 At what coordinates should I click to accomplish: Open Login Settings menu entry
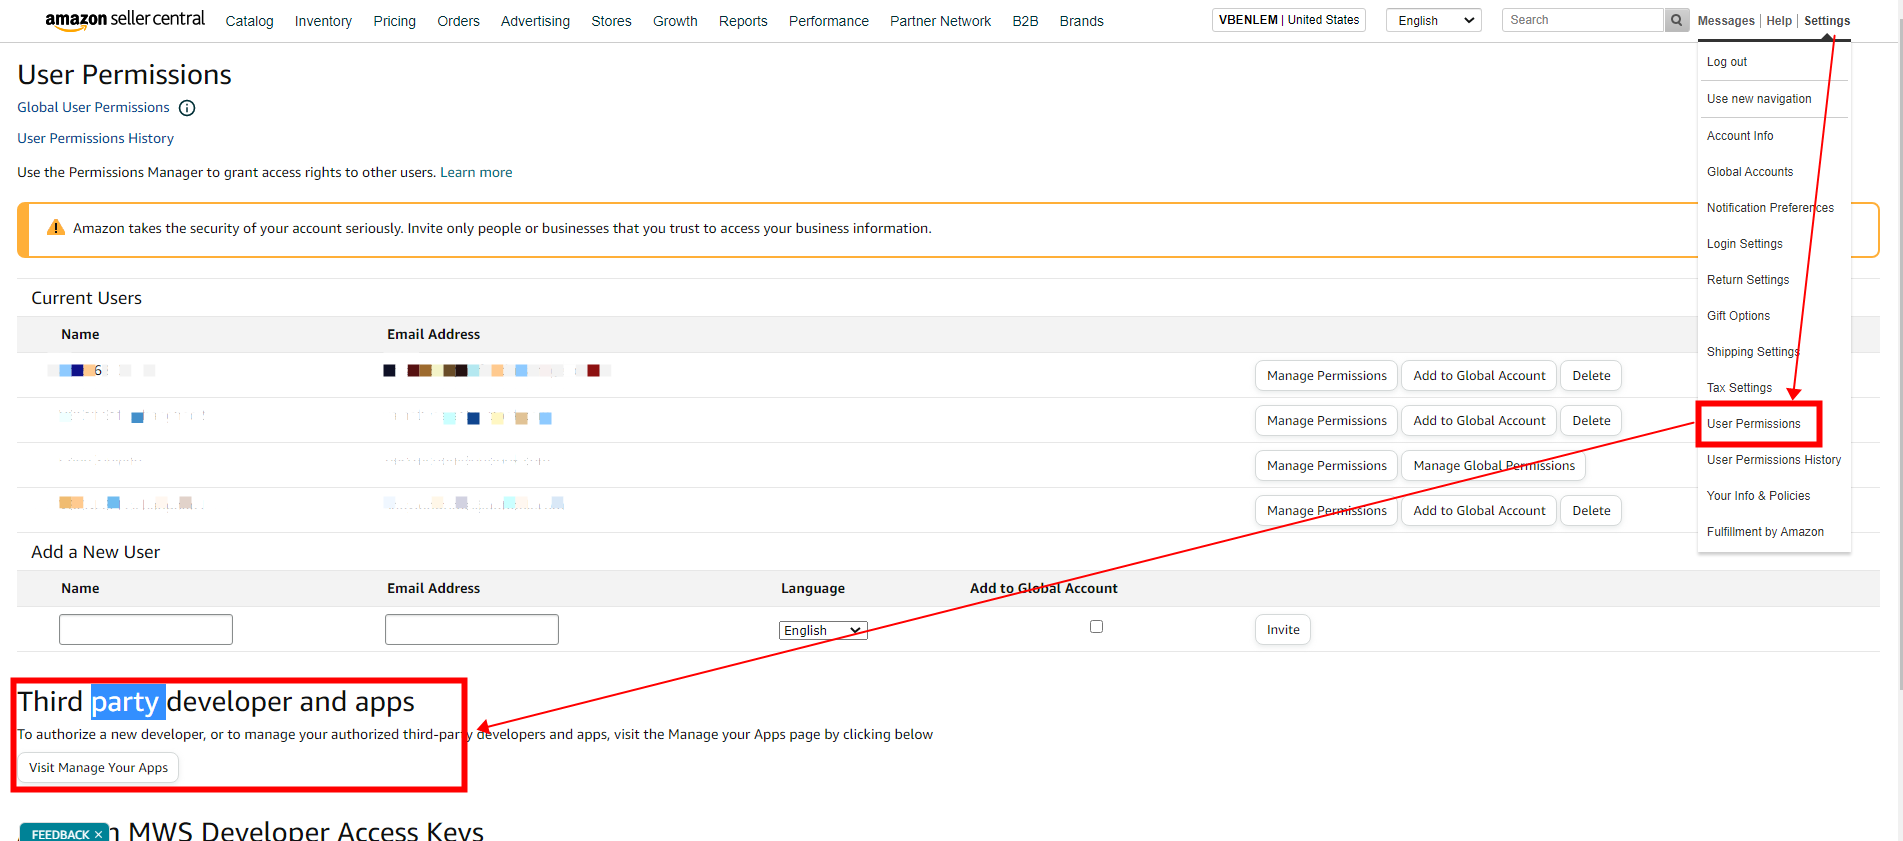click(1745, 244)
